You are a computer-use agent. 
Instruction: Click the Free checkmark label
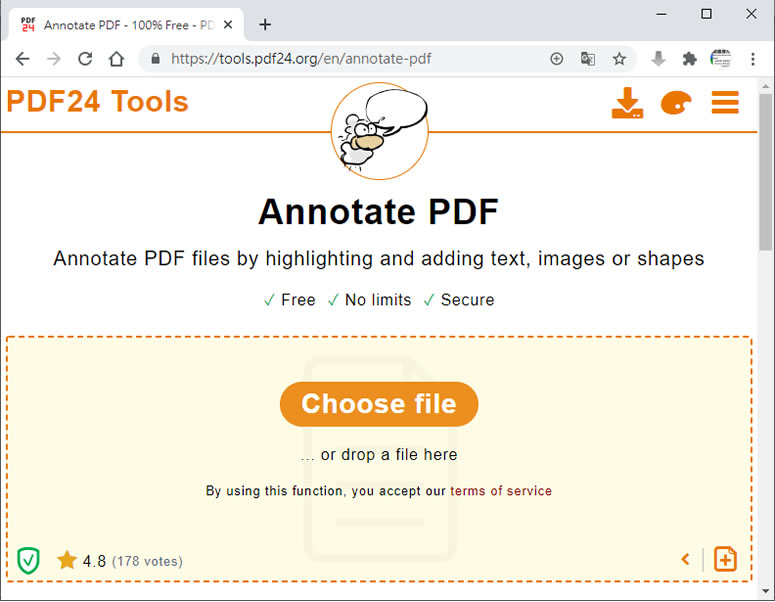(x=290, y=300)
